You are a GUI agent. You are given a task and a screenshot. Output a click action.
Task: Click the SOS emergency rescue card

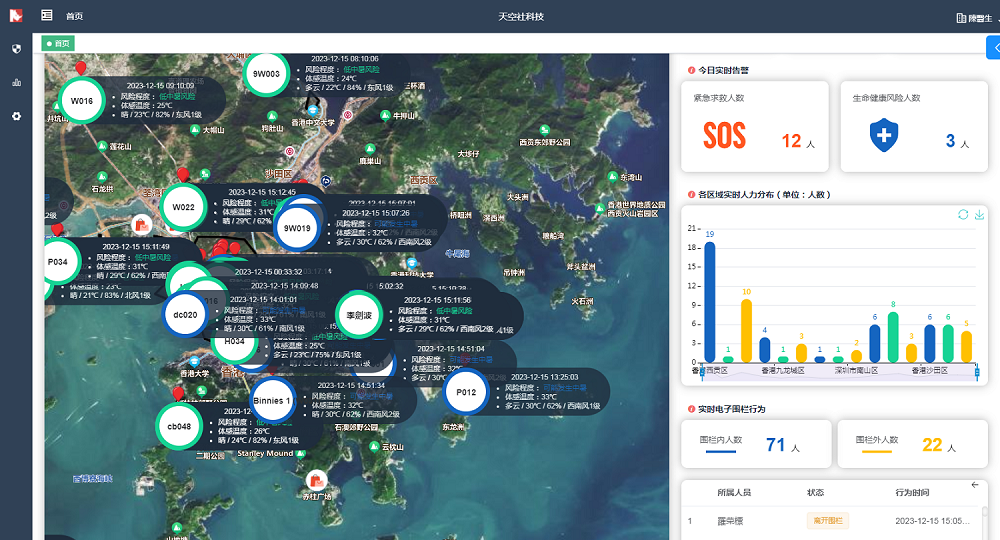pos(754,126)
